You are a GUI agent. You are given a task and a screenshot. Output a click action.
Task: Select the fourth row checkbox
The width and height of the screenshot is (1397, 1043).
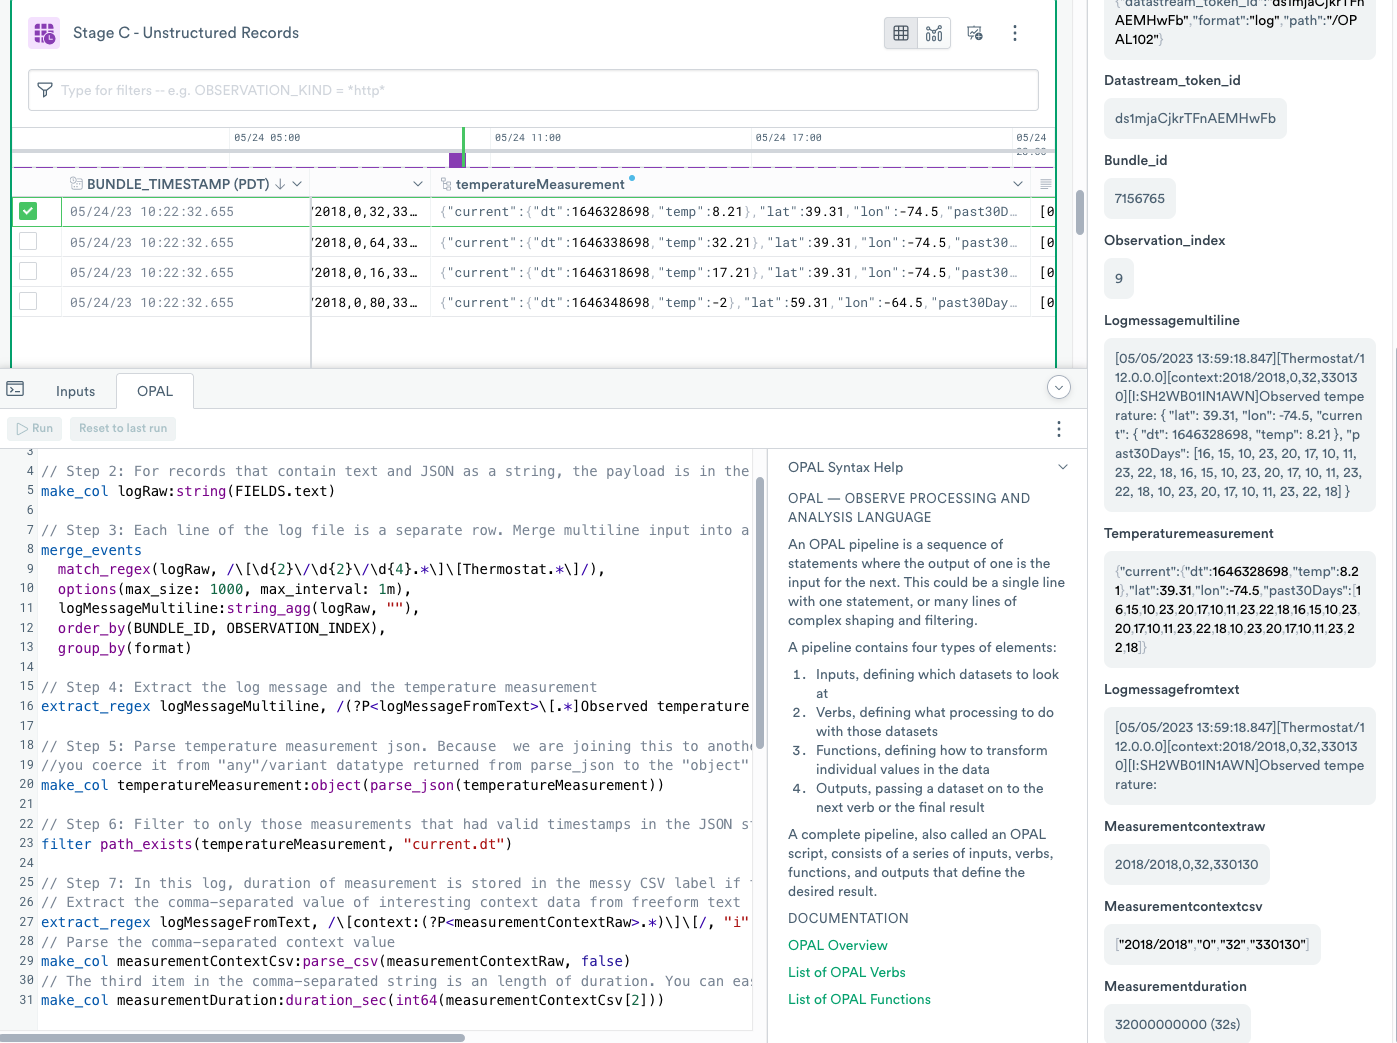click(x=28, y=301)
